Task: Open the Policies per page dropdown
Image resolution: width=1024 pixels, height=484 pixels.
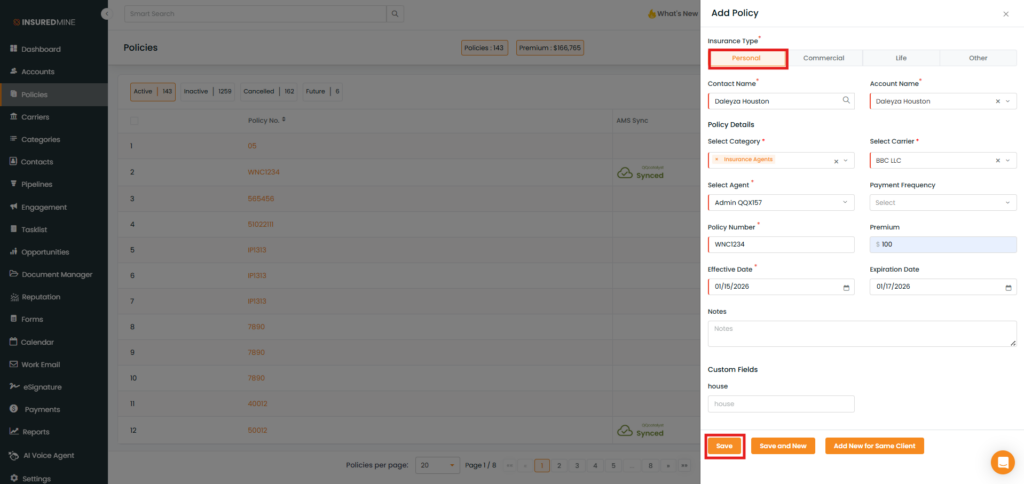Action: coord(438,466)
